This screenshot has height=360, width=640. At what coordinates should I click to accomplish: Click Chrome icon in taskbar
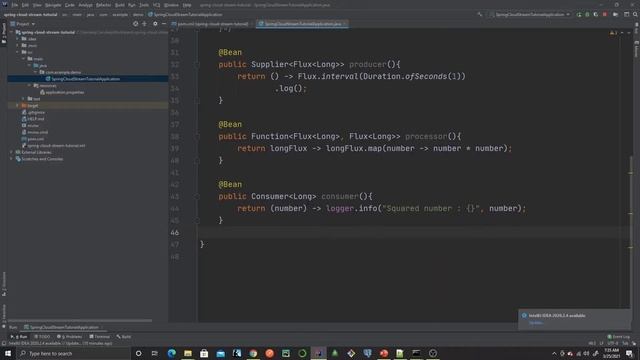[253, 353]
